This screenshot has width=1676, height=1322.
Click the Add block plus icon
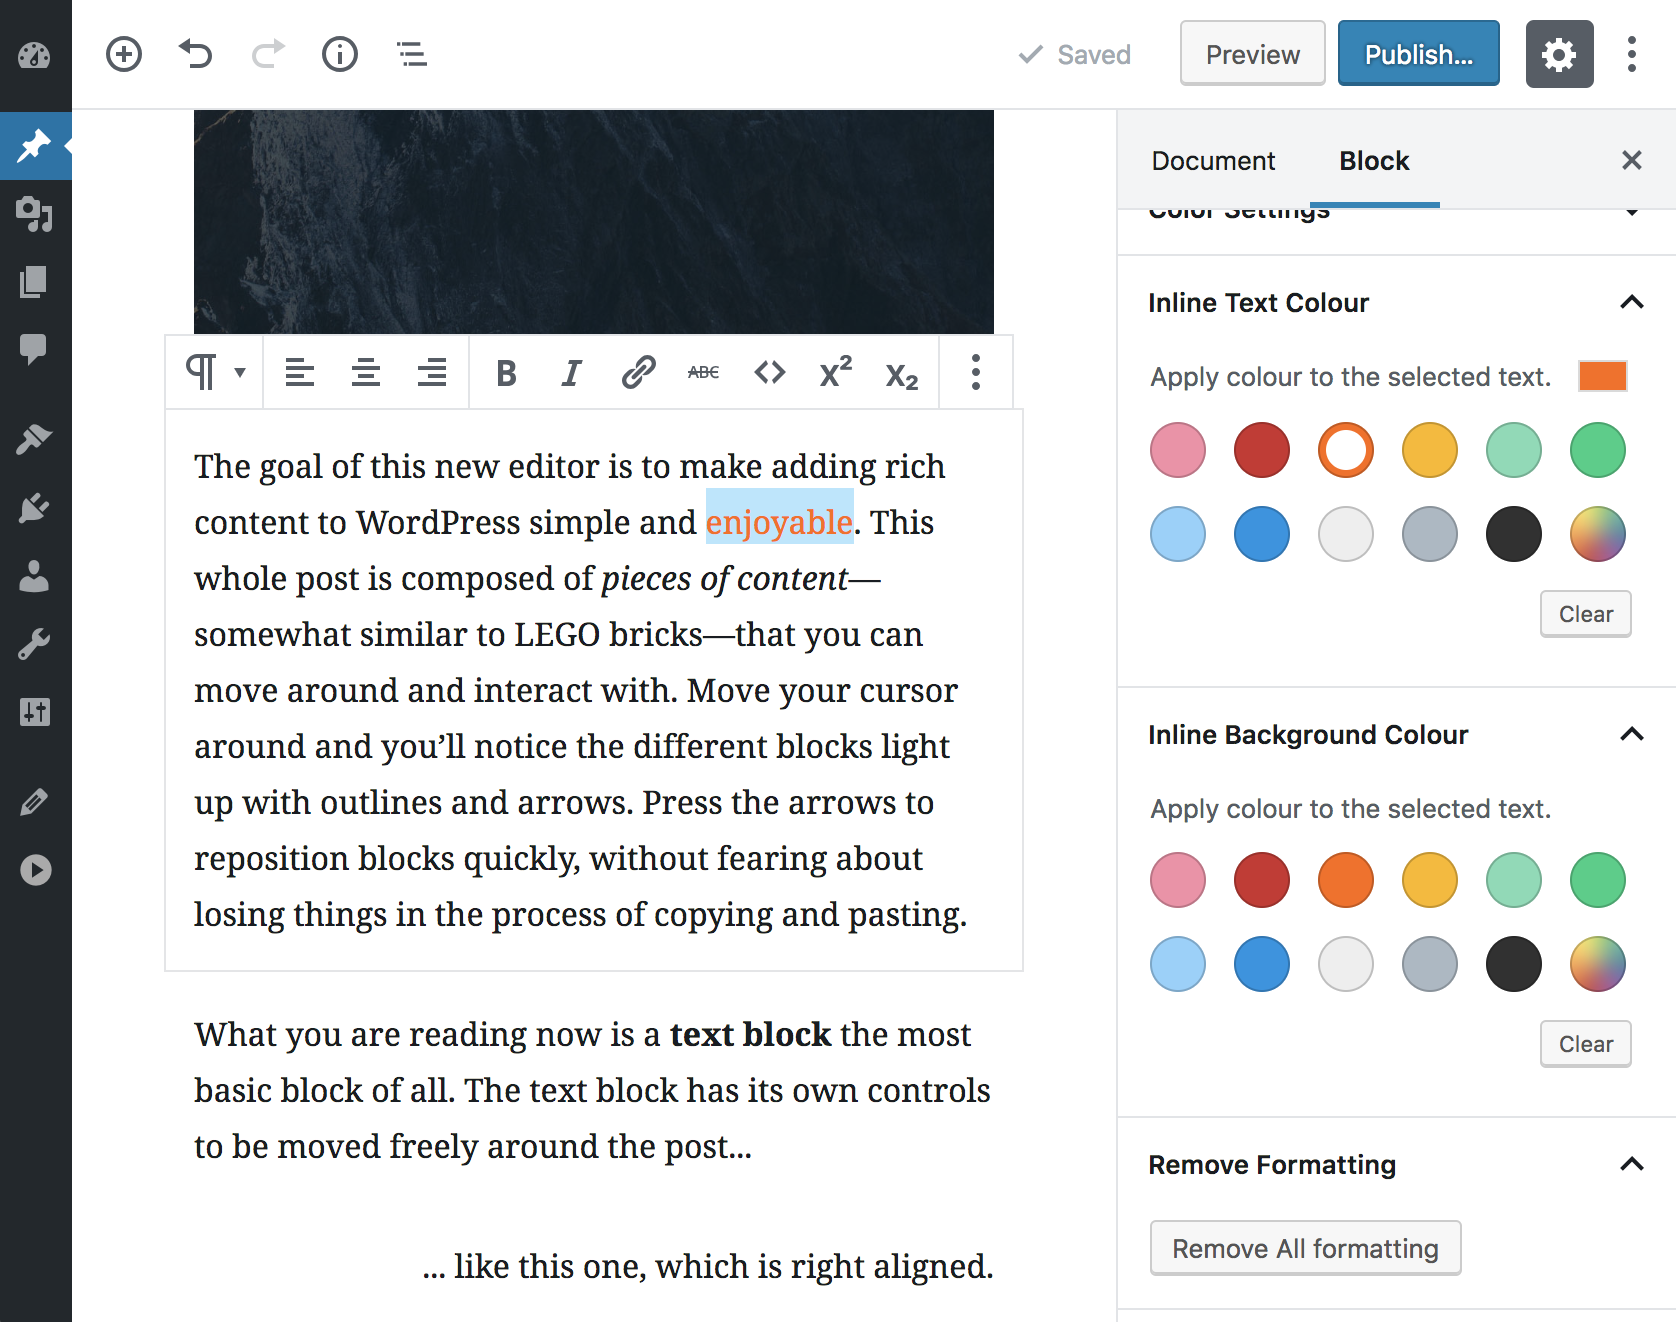coord(124,54)
